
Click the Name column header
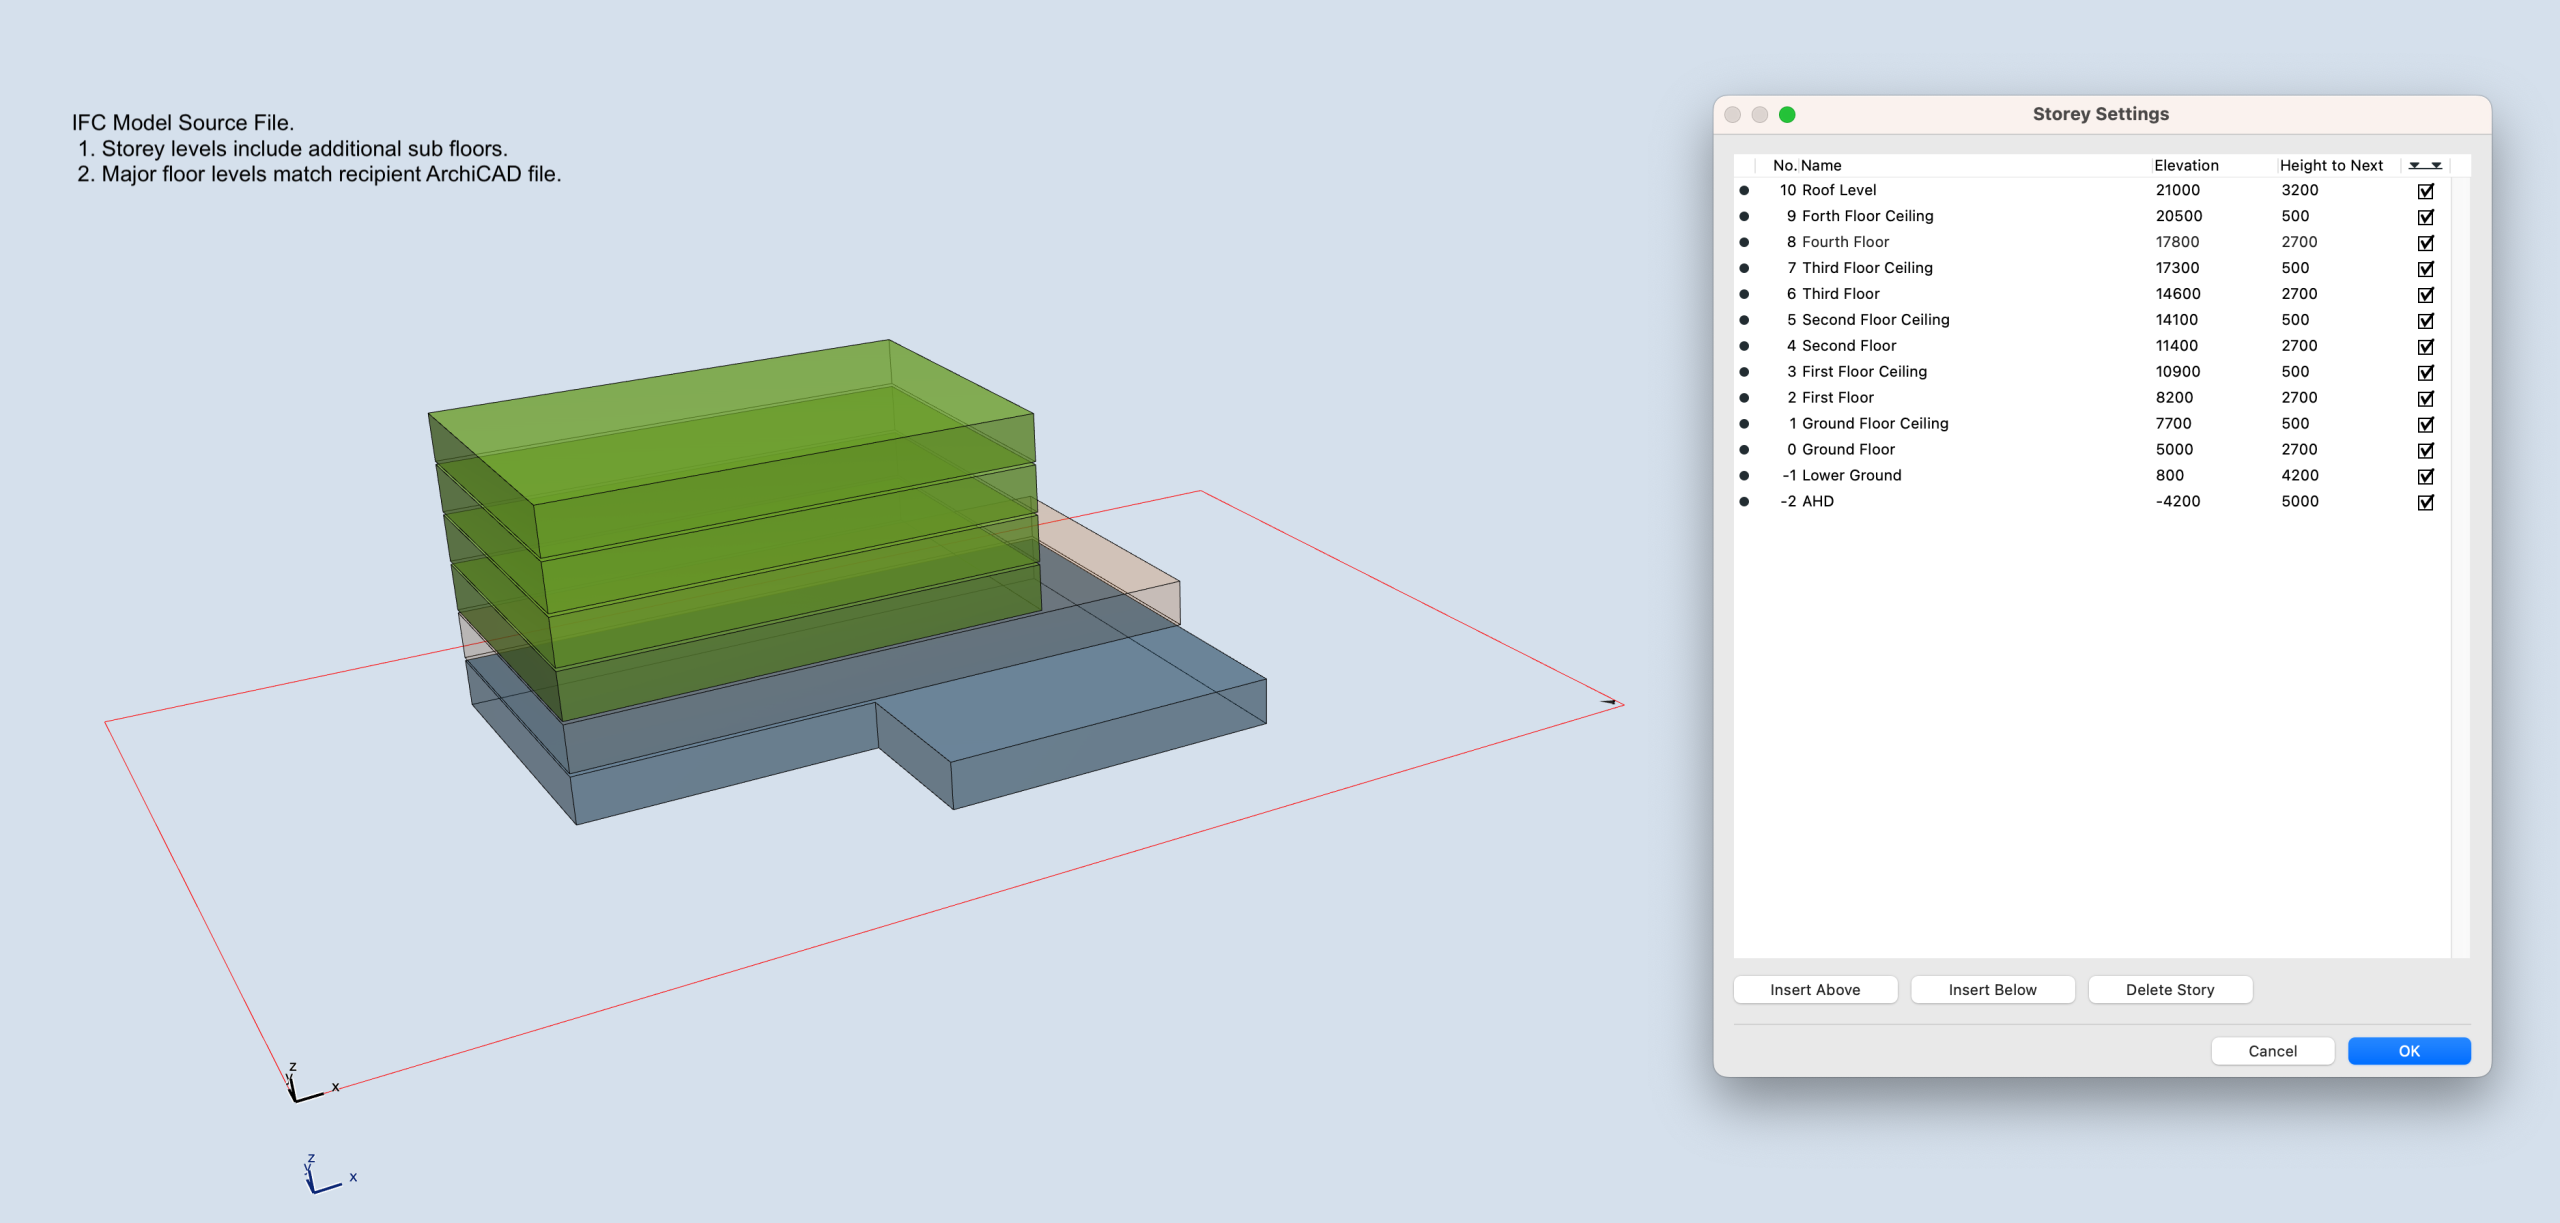coord(1821,165)
